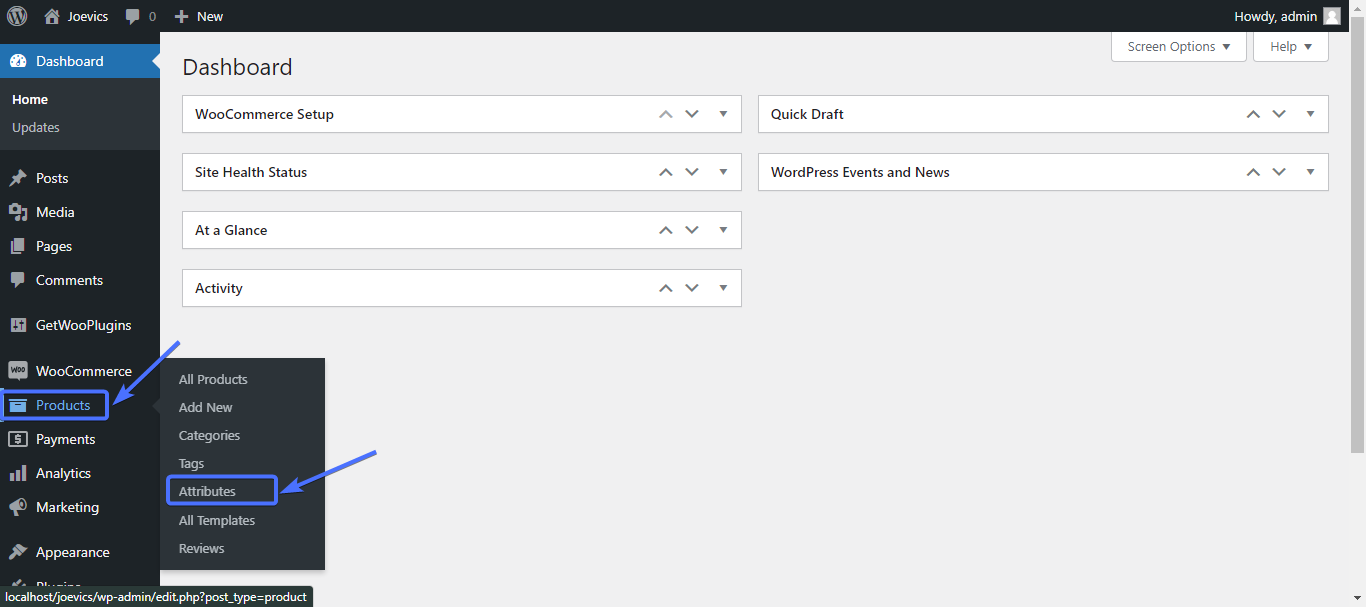Viewport: 1366px width, 607px height.
Task: Click the Pages icon in sidebar
Action: click(x=18, y=246)
